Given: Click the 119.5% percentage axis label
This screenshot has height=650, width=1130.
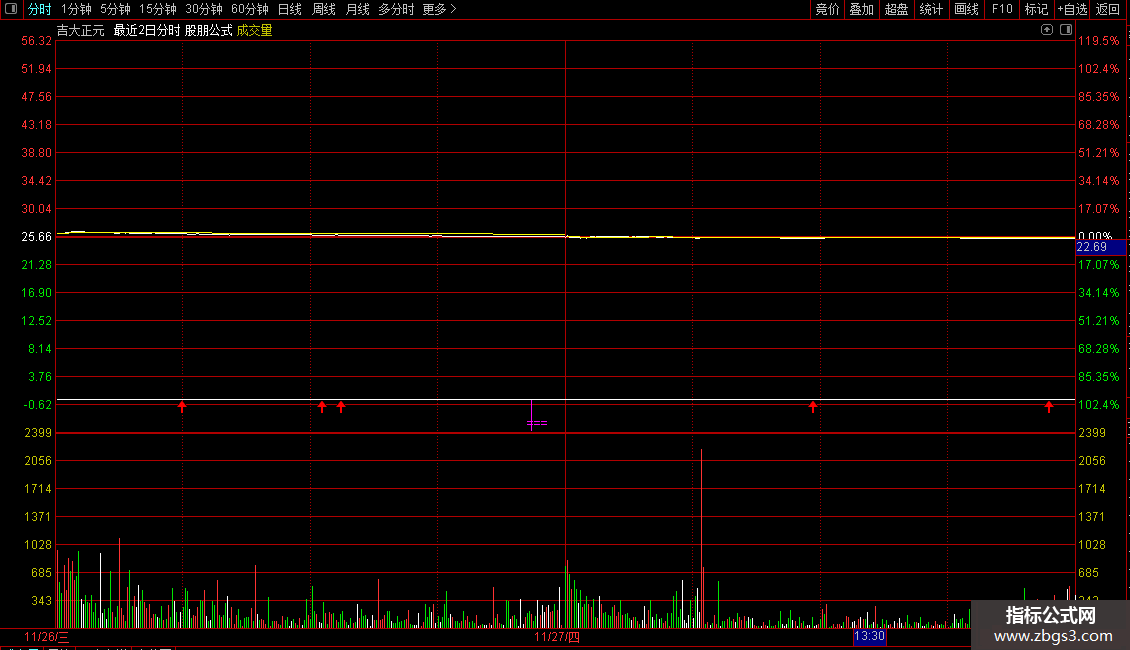Looking at the screenshot, I should (x=1099, y=41).
